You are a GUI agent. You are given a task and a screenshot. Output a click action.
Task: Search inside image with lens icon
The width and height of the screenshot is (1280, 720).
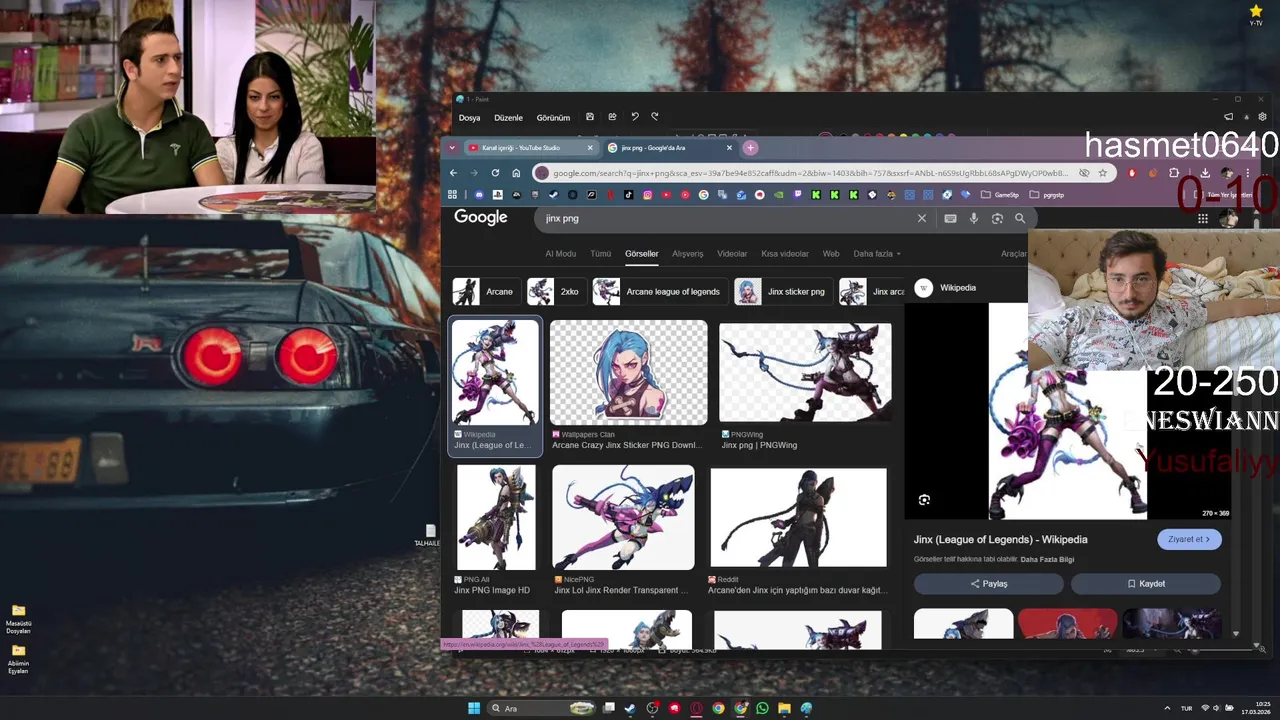coord(924,500)
